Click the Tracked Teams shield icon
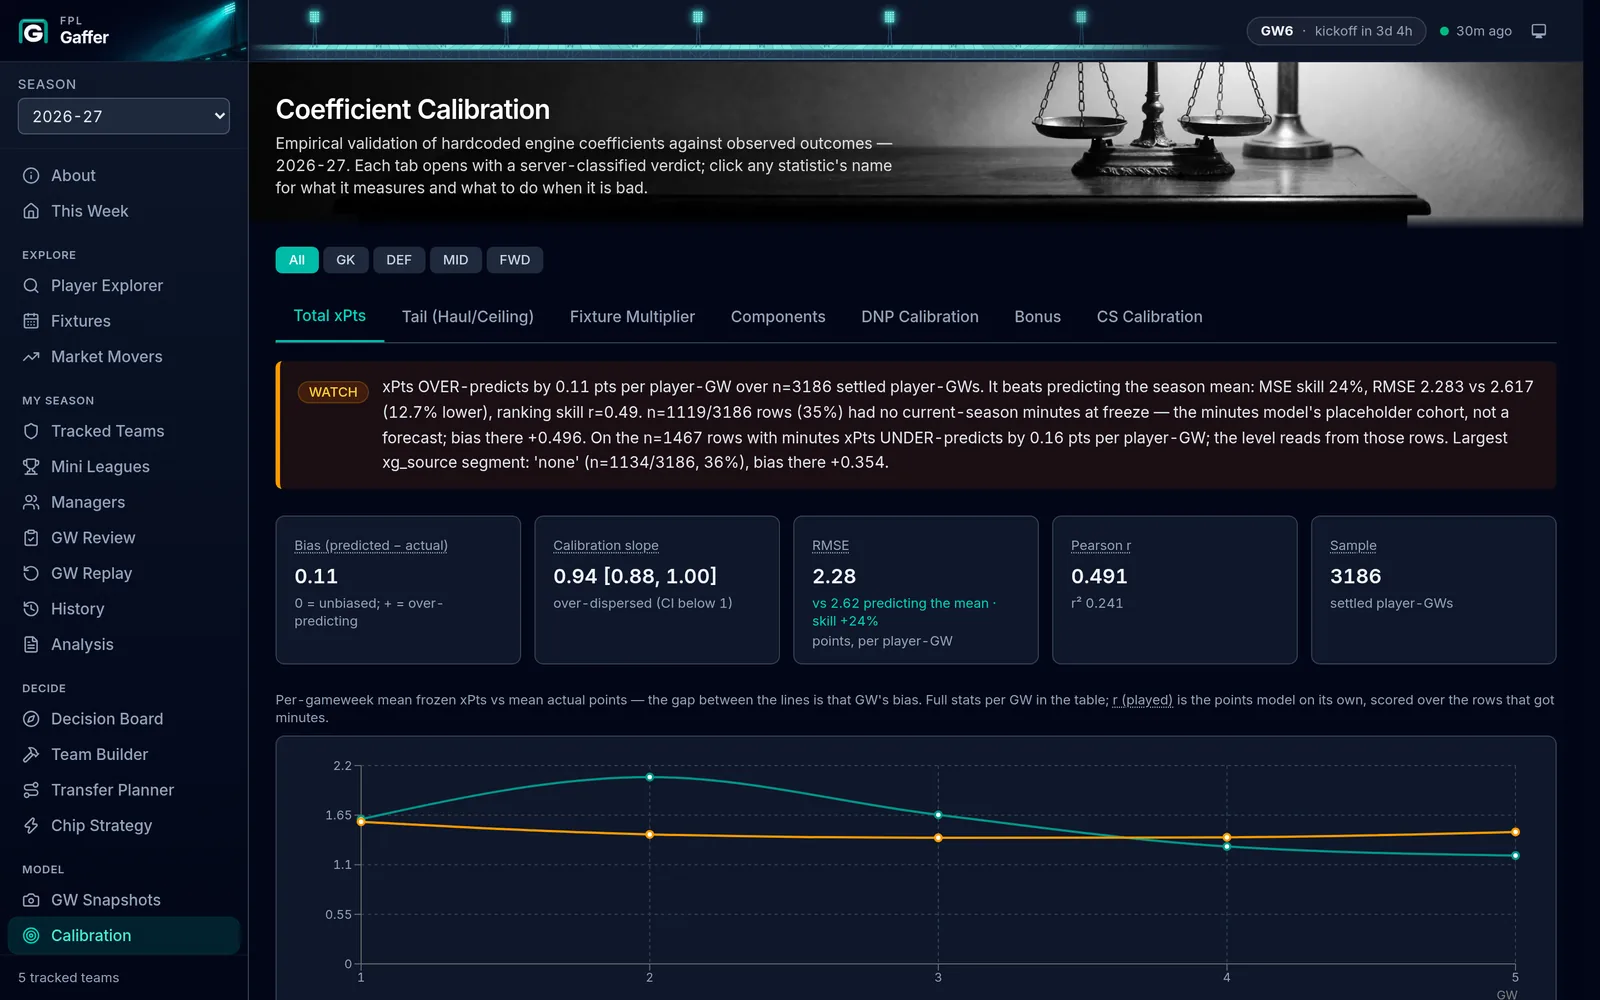 click(x=31, y=431)
